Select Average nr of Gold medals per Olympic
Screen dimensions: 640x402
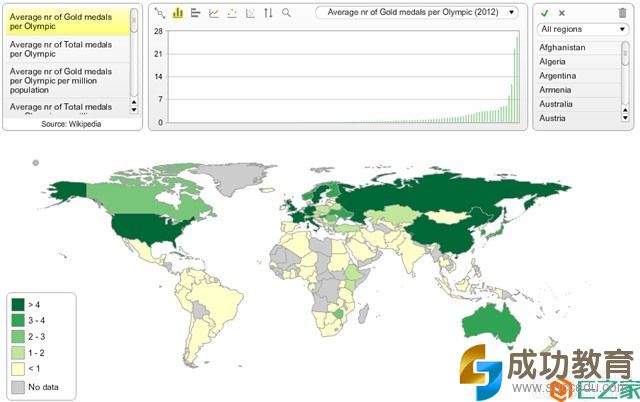tap(66, 21)
